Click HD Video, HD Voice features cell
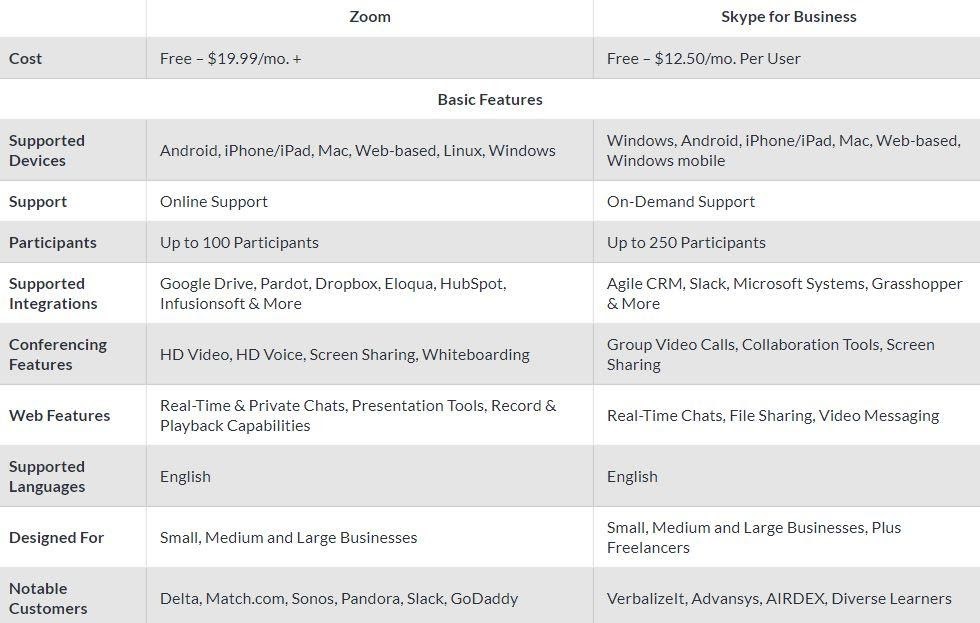Viewport: 980px width, 623px height. (x=345, y=355)
